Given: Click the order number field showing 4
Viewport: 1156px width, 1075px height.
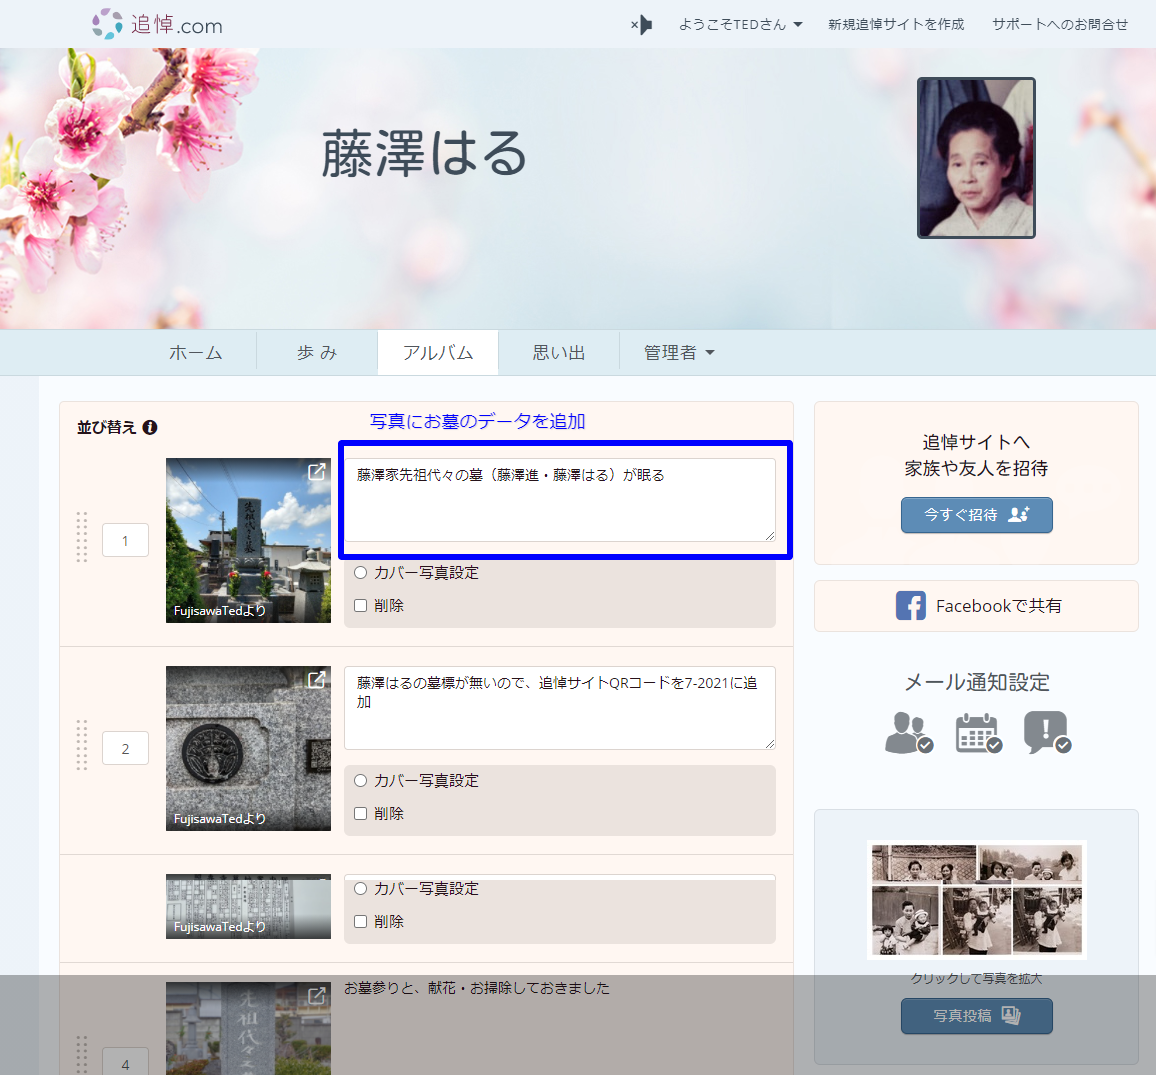Looking at the screenshot, I should click(125, 1062).
